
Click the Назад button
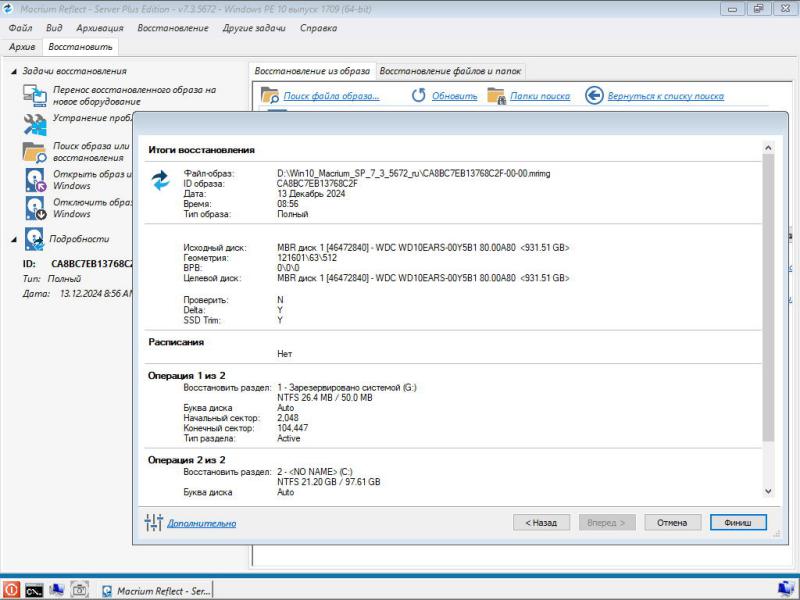tap(541, 522)
